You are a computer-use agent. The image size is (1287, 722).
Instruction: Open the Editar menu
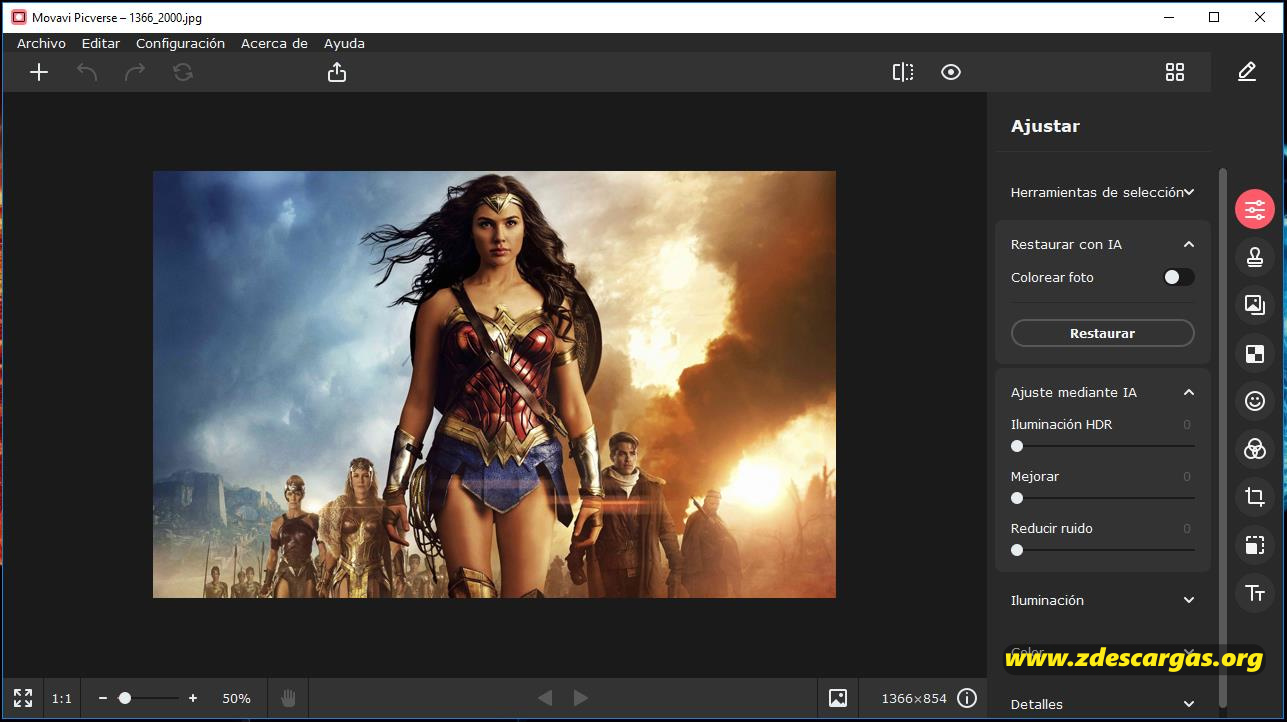coord(101,43)
